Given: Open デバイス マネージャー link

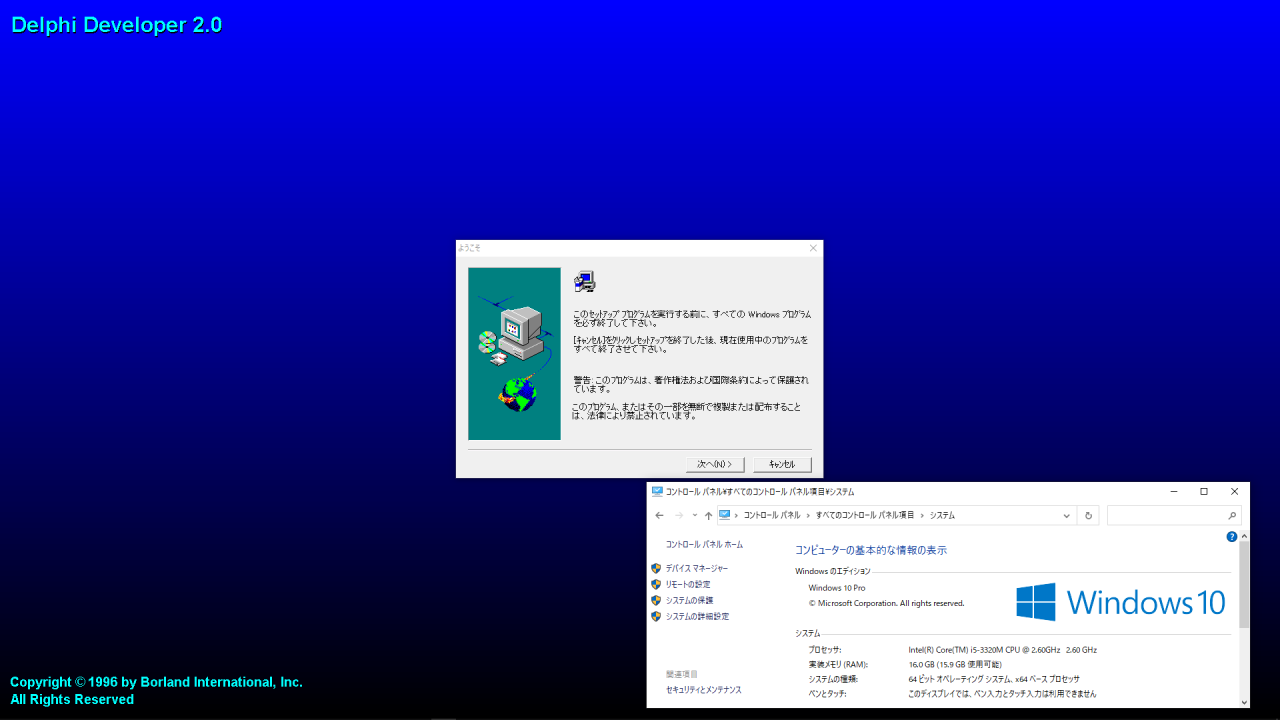Looking at the screenshot, I should click(x=697, y=568).
